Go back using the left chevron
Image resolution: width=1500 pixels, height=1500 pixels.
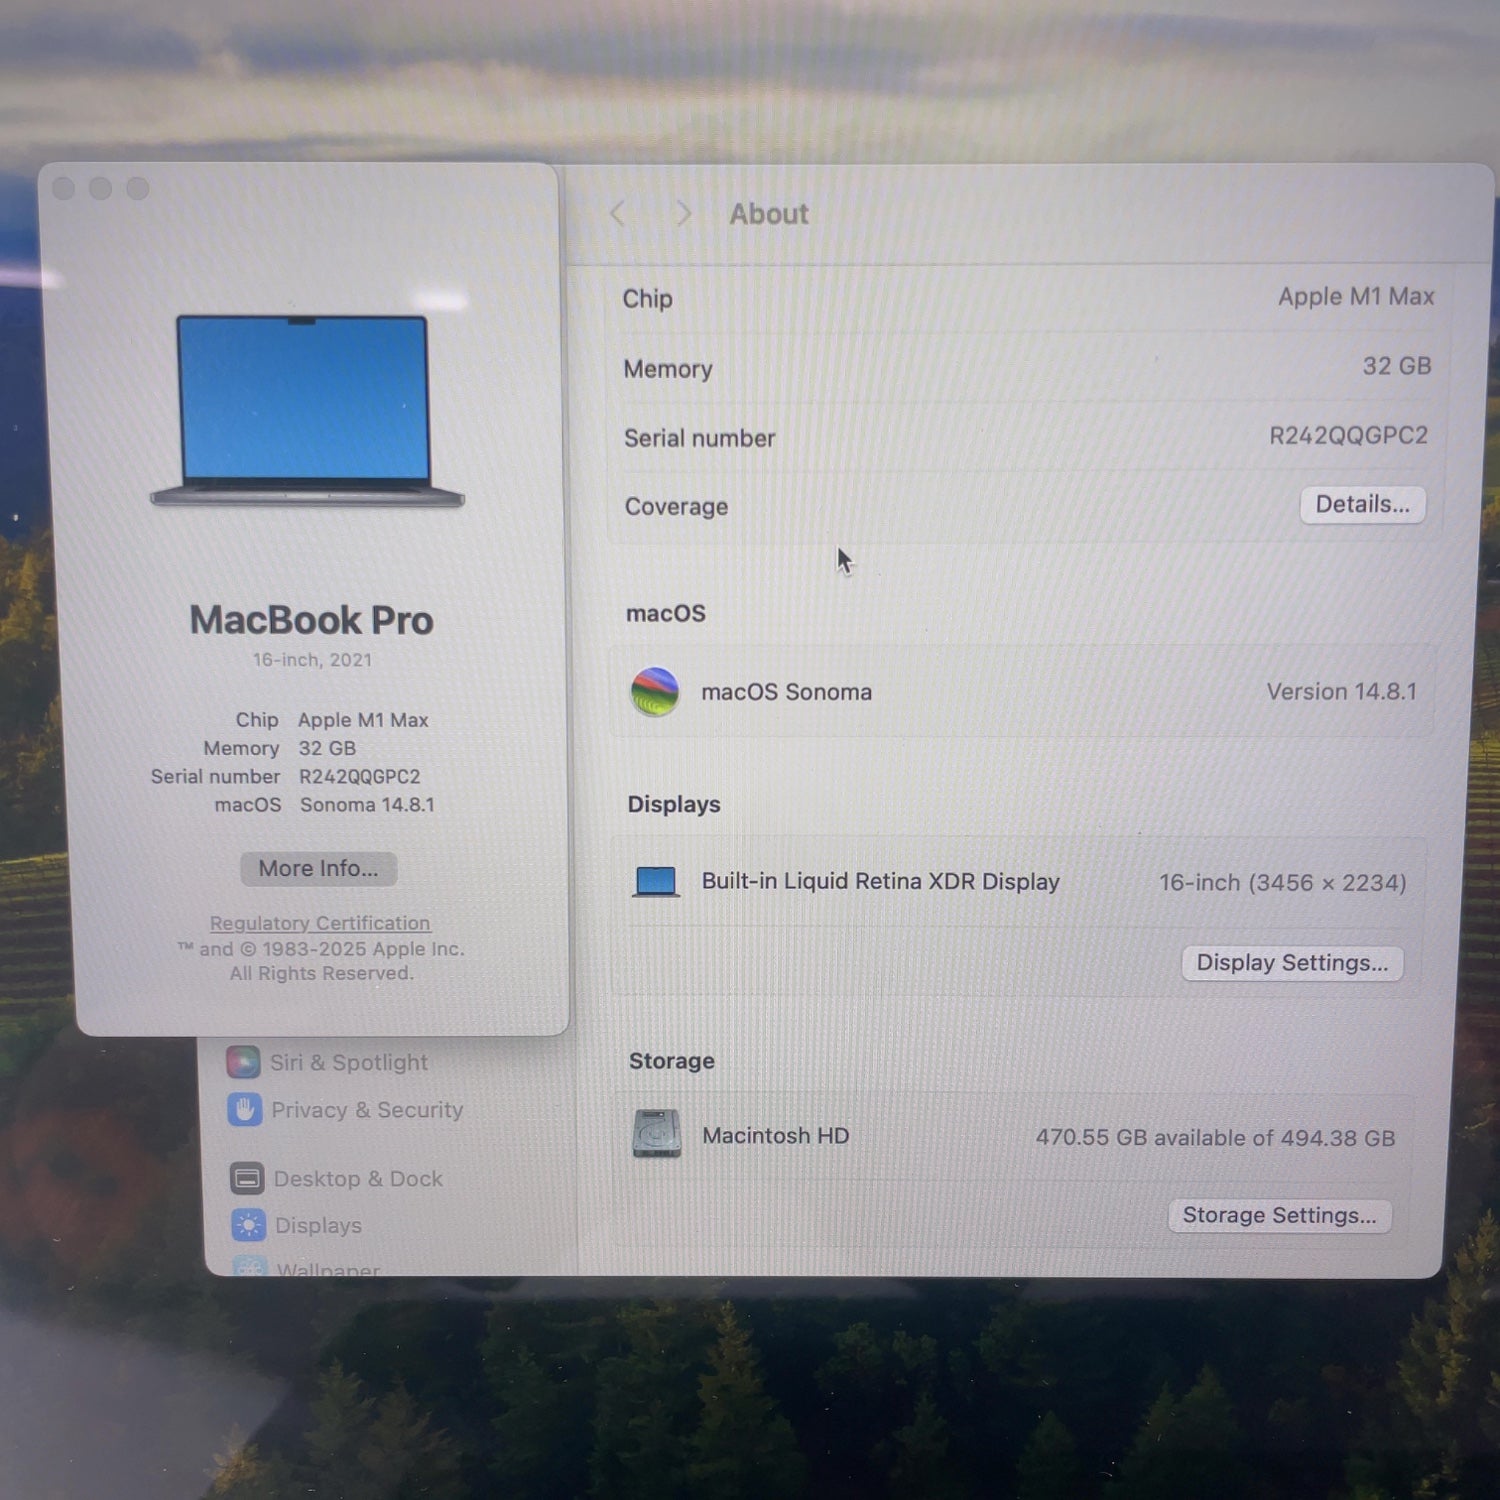618,213
